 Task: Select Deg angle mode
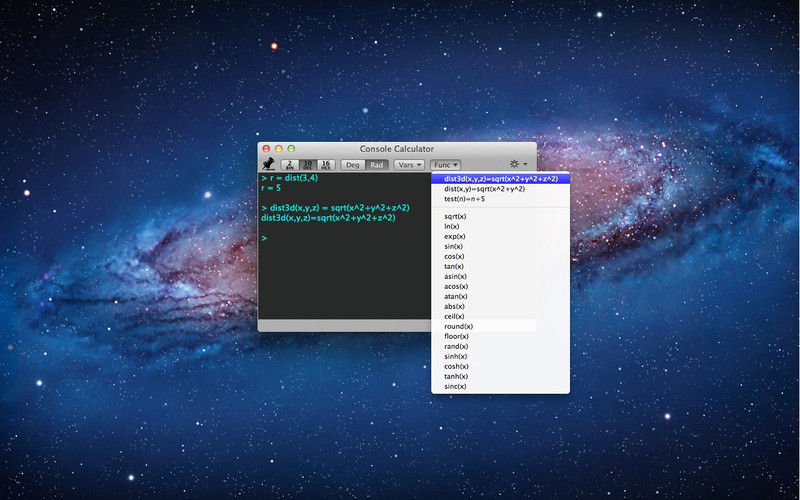click(x=353, y=165)
